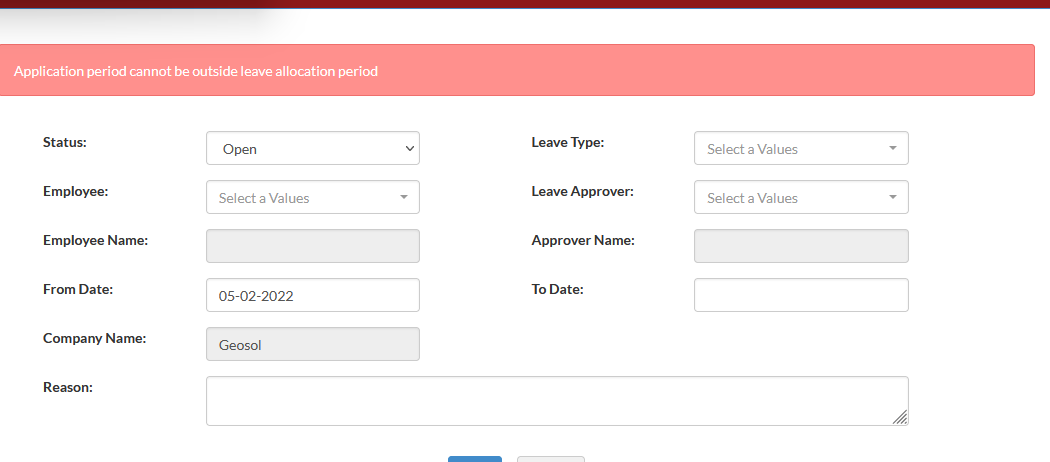This screenshot has width=1050, height=462.
Task: Click the To Date: field label
Action: 558,289
